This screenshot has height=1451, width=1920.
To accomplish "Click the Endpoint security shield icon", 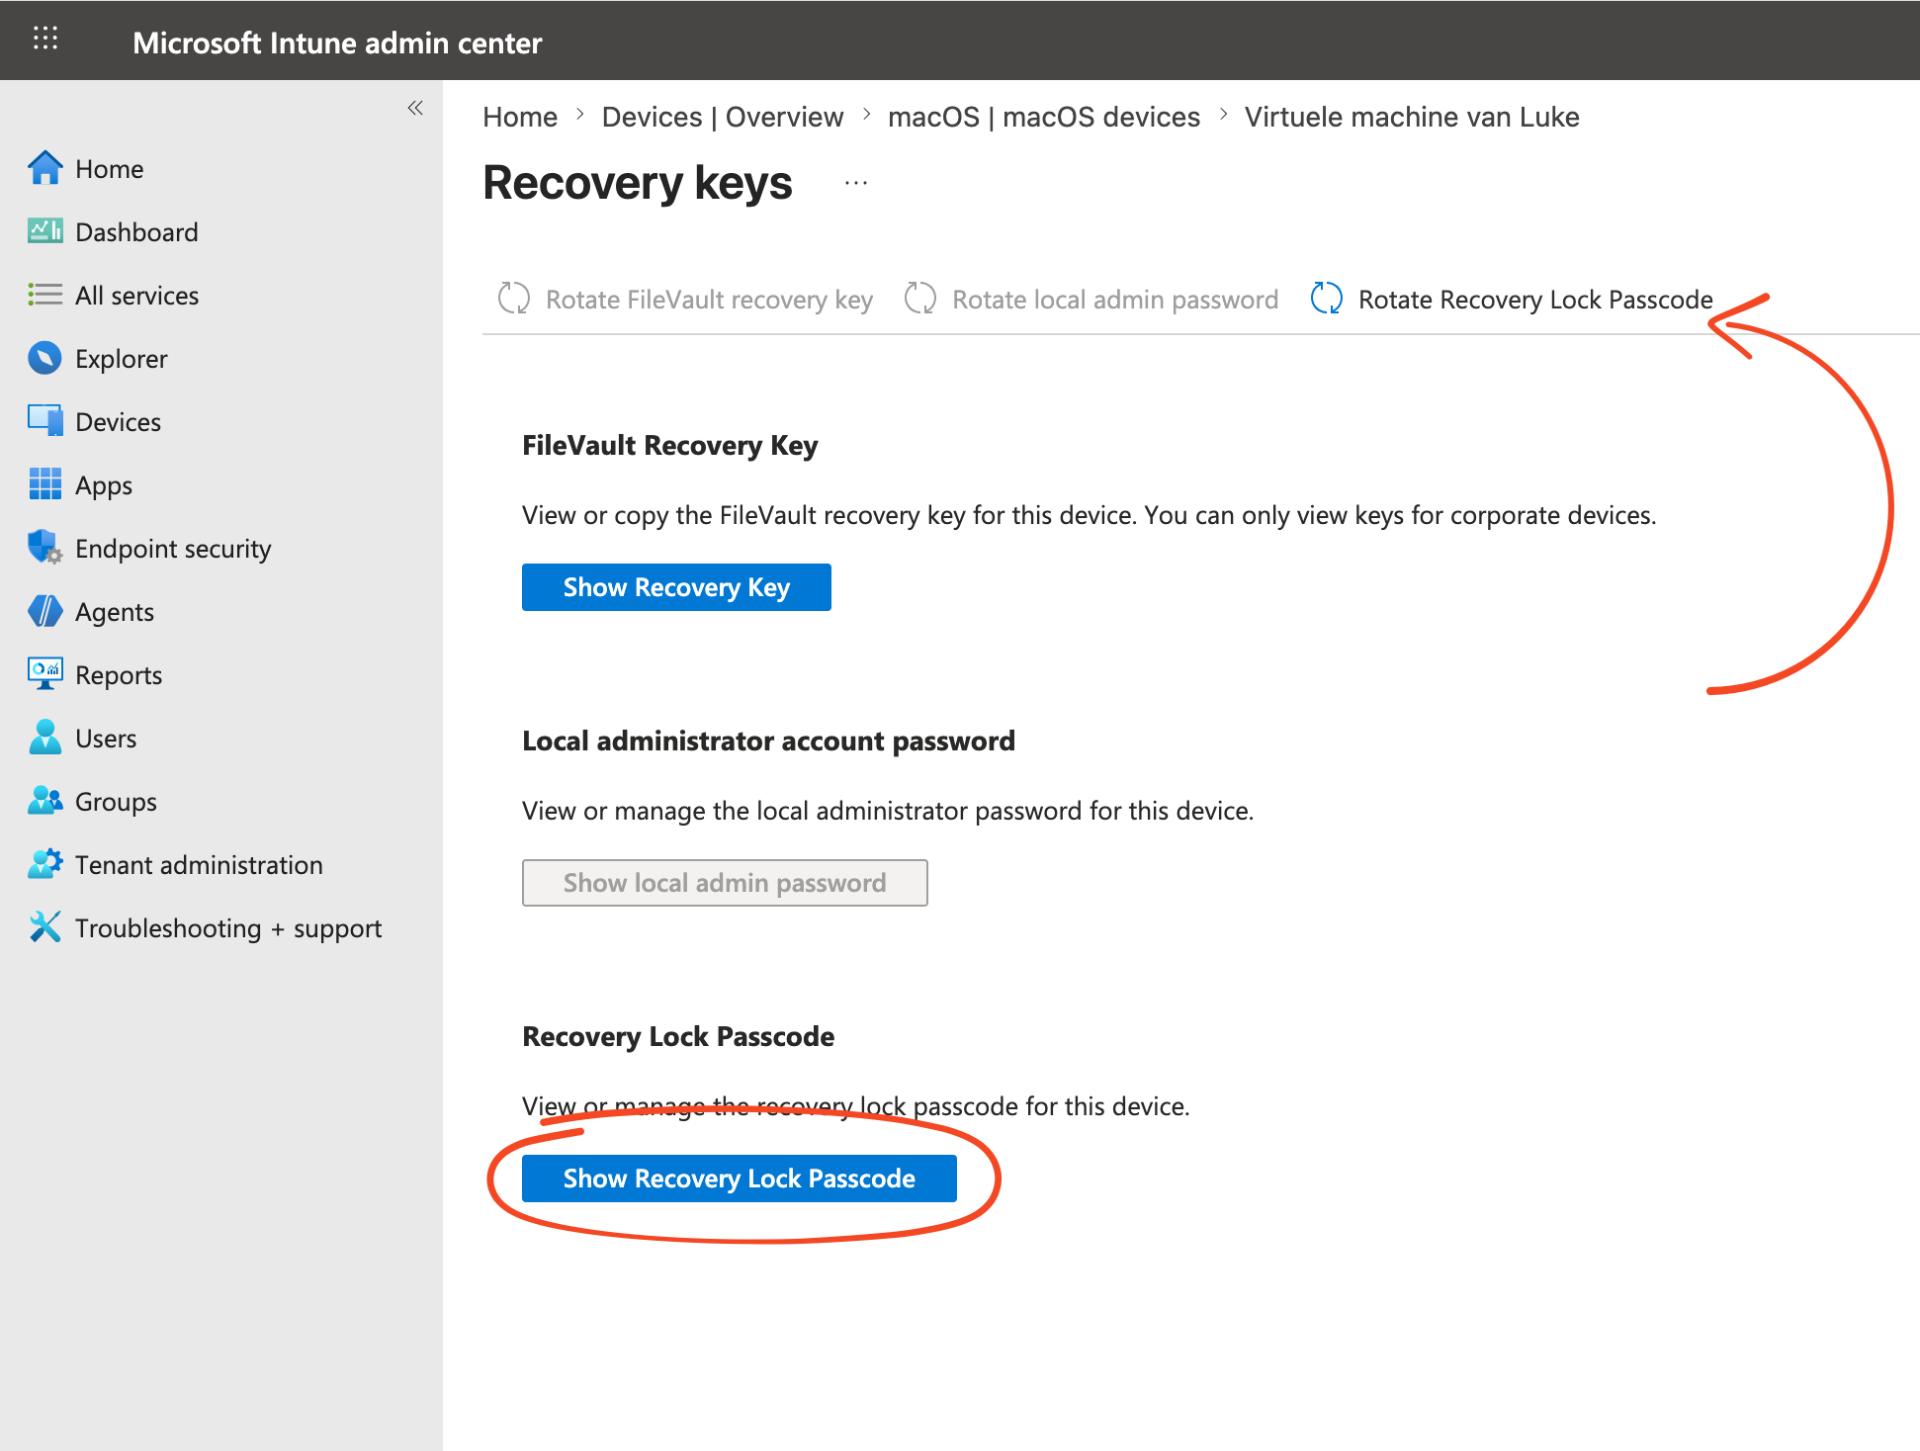I will coord(45,547).
